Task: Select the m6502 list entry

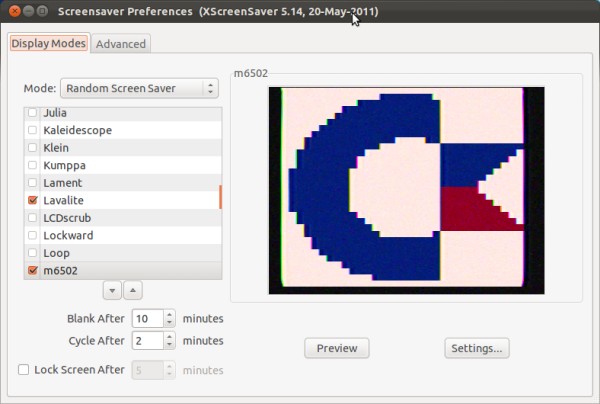Action: point(122,270)
